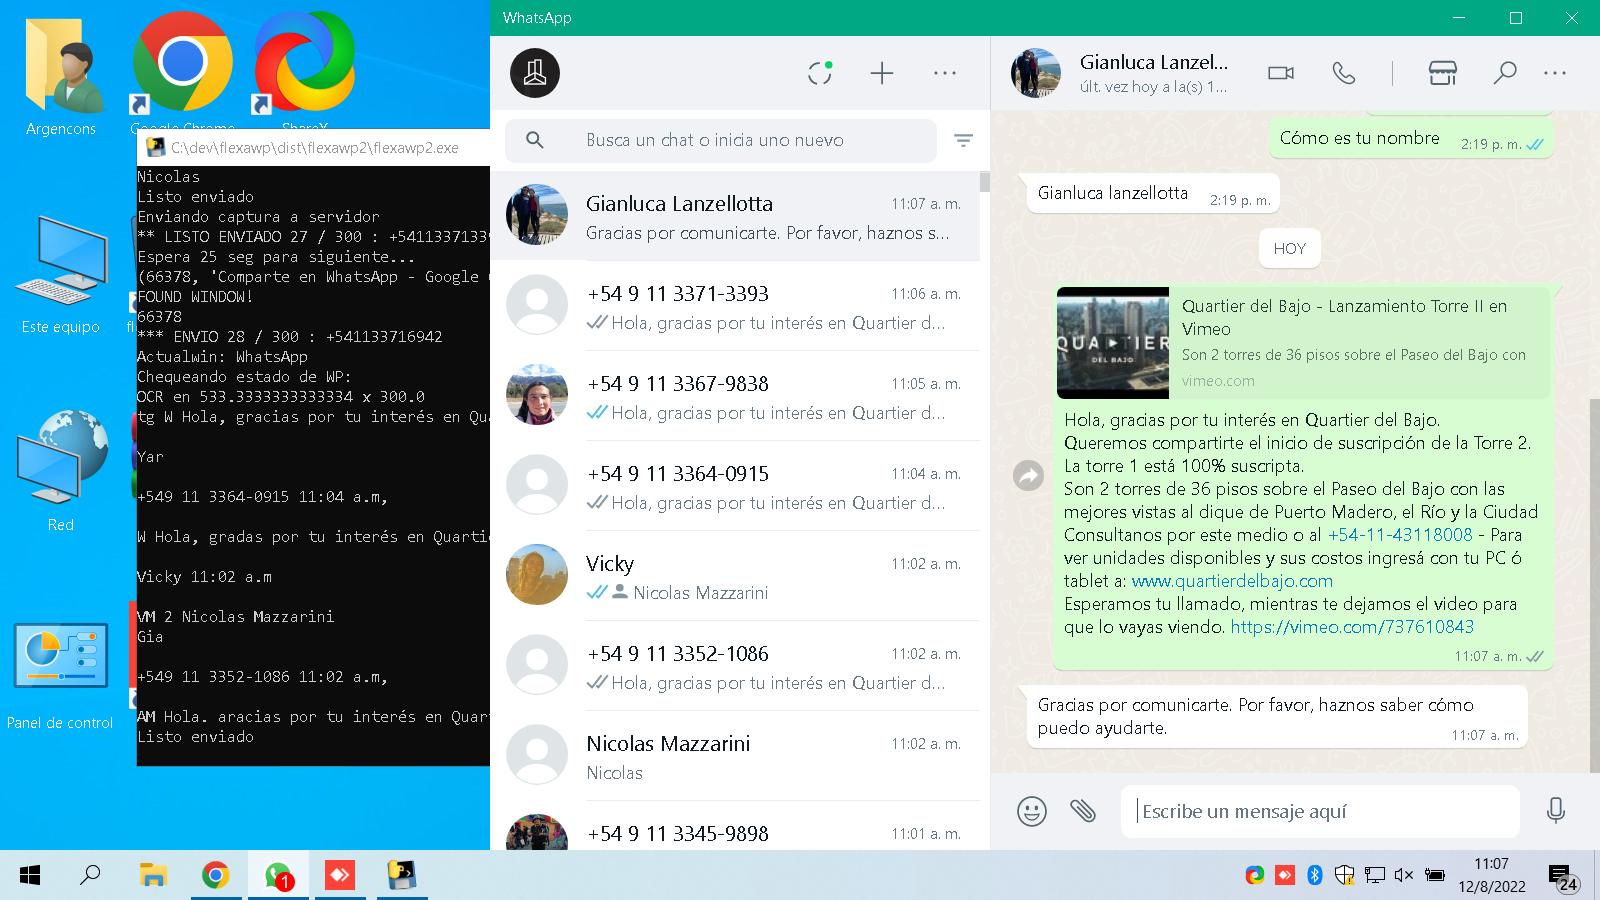The width and height of the screenshot is (1600, 900).
Task: Open chat with +54 9 11 3371-3393
Action: [x=735, y=306]
